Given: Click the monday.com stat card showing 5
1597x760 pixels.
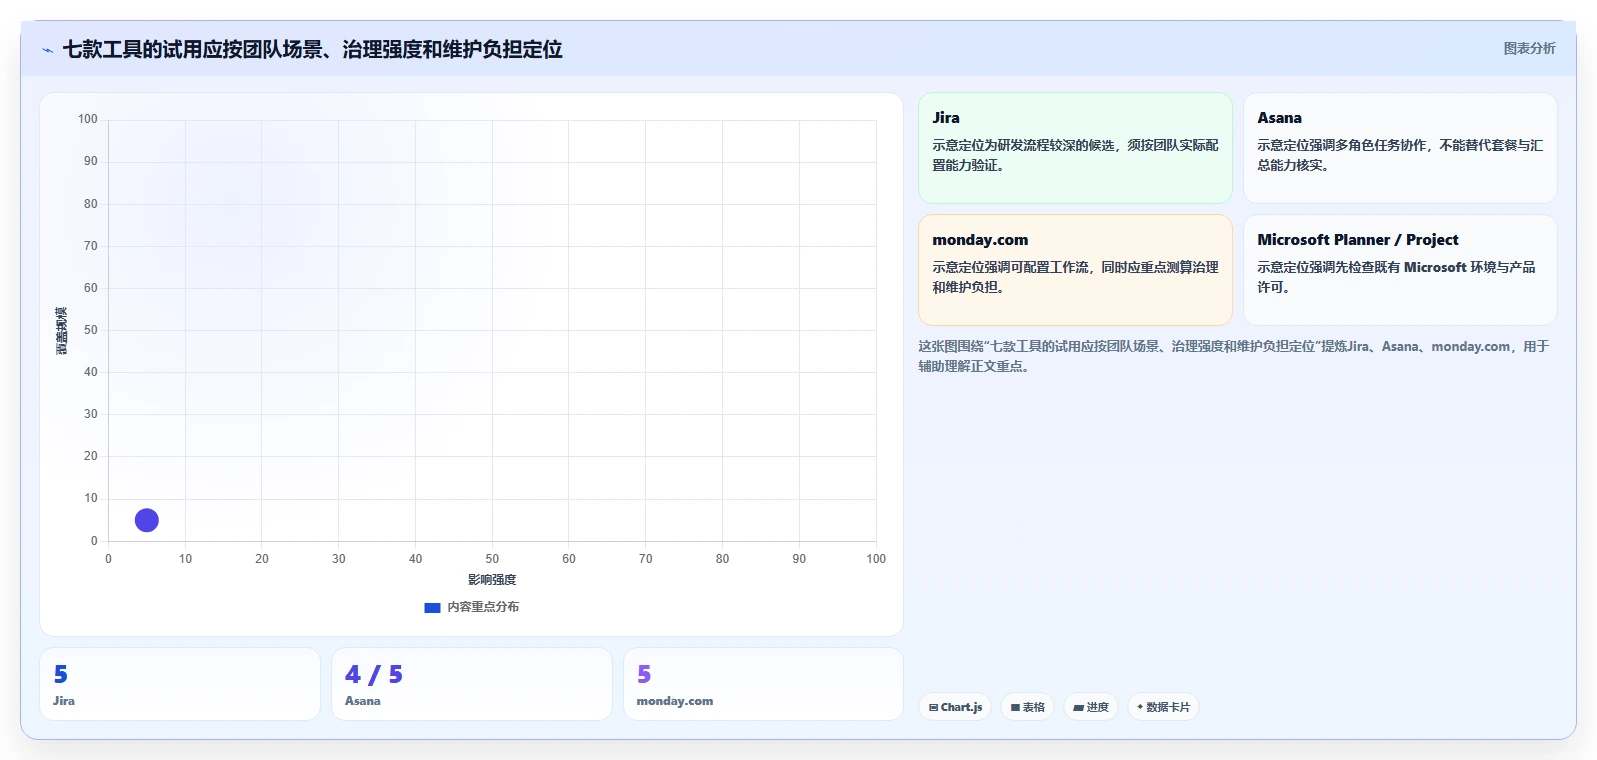Looking at the screenshot, I should point(763,684).
